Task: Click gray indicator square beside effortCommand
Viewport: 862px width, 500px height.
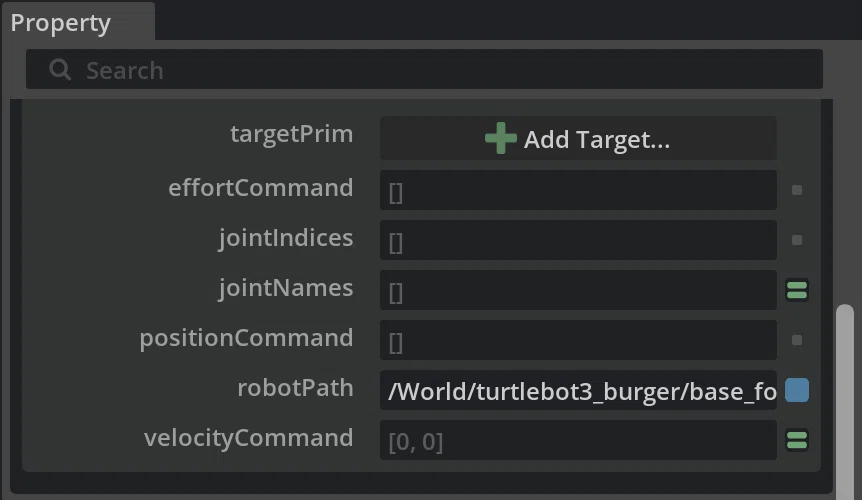Action: coord(797,190)
